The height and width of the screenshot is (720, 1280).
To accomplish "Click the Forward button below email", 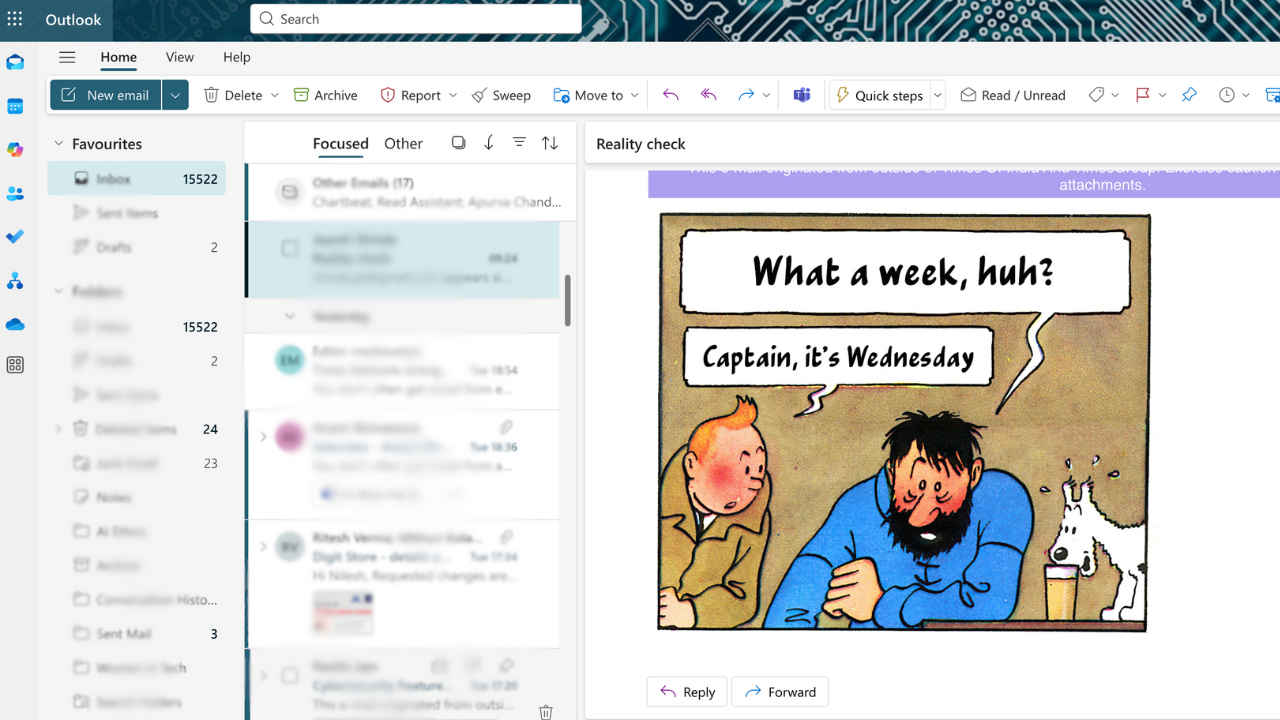I will [780, 692].
